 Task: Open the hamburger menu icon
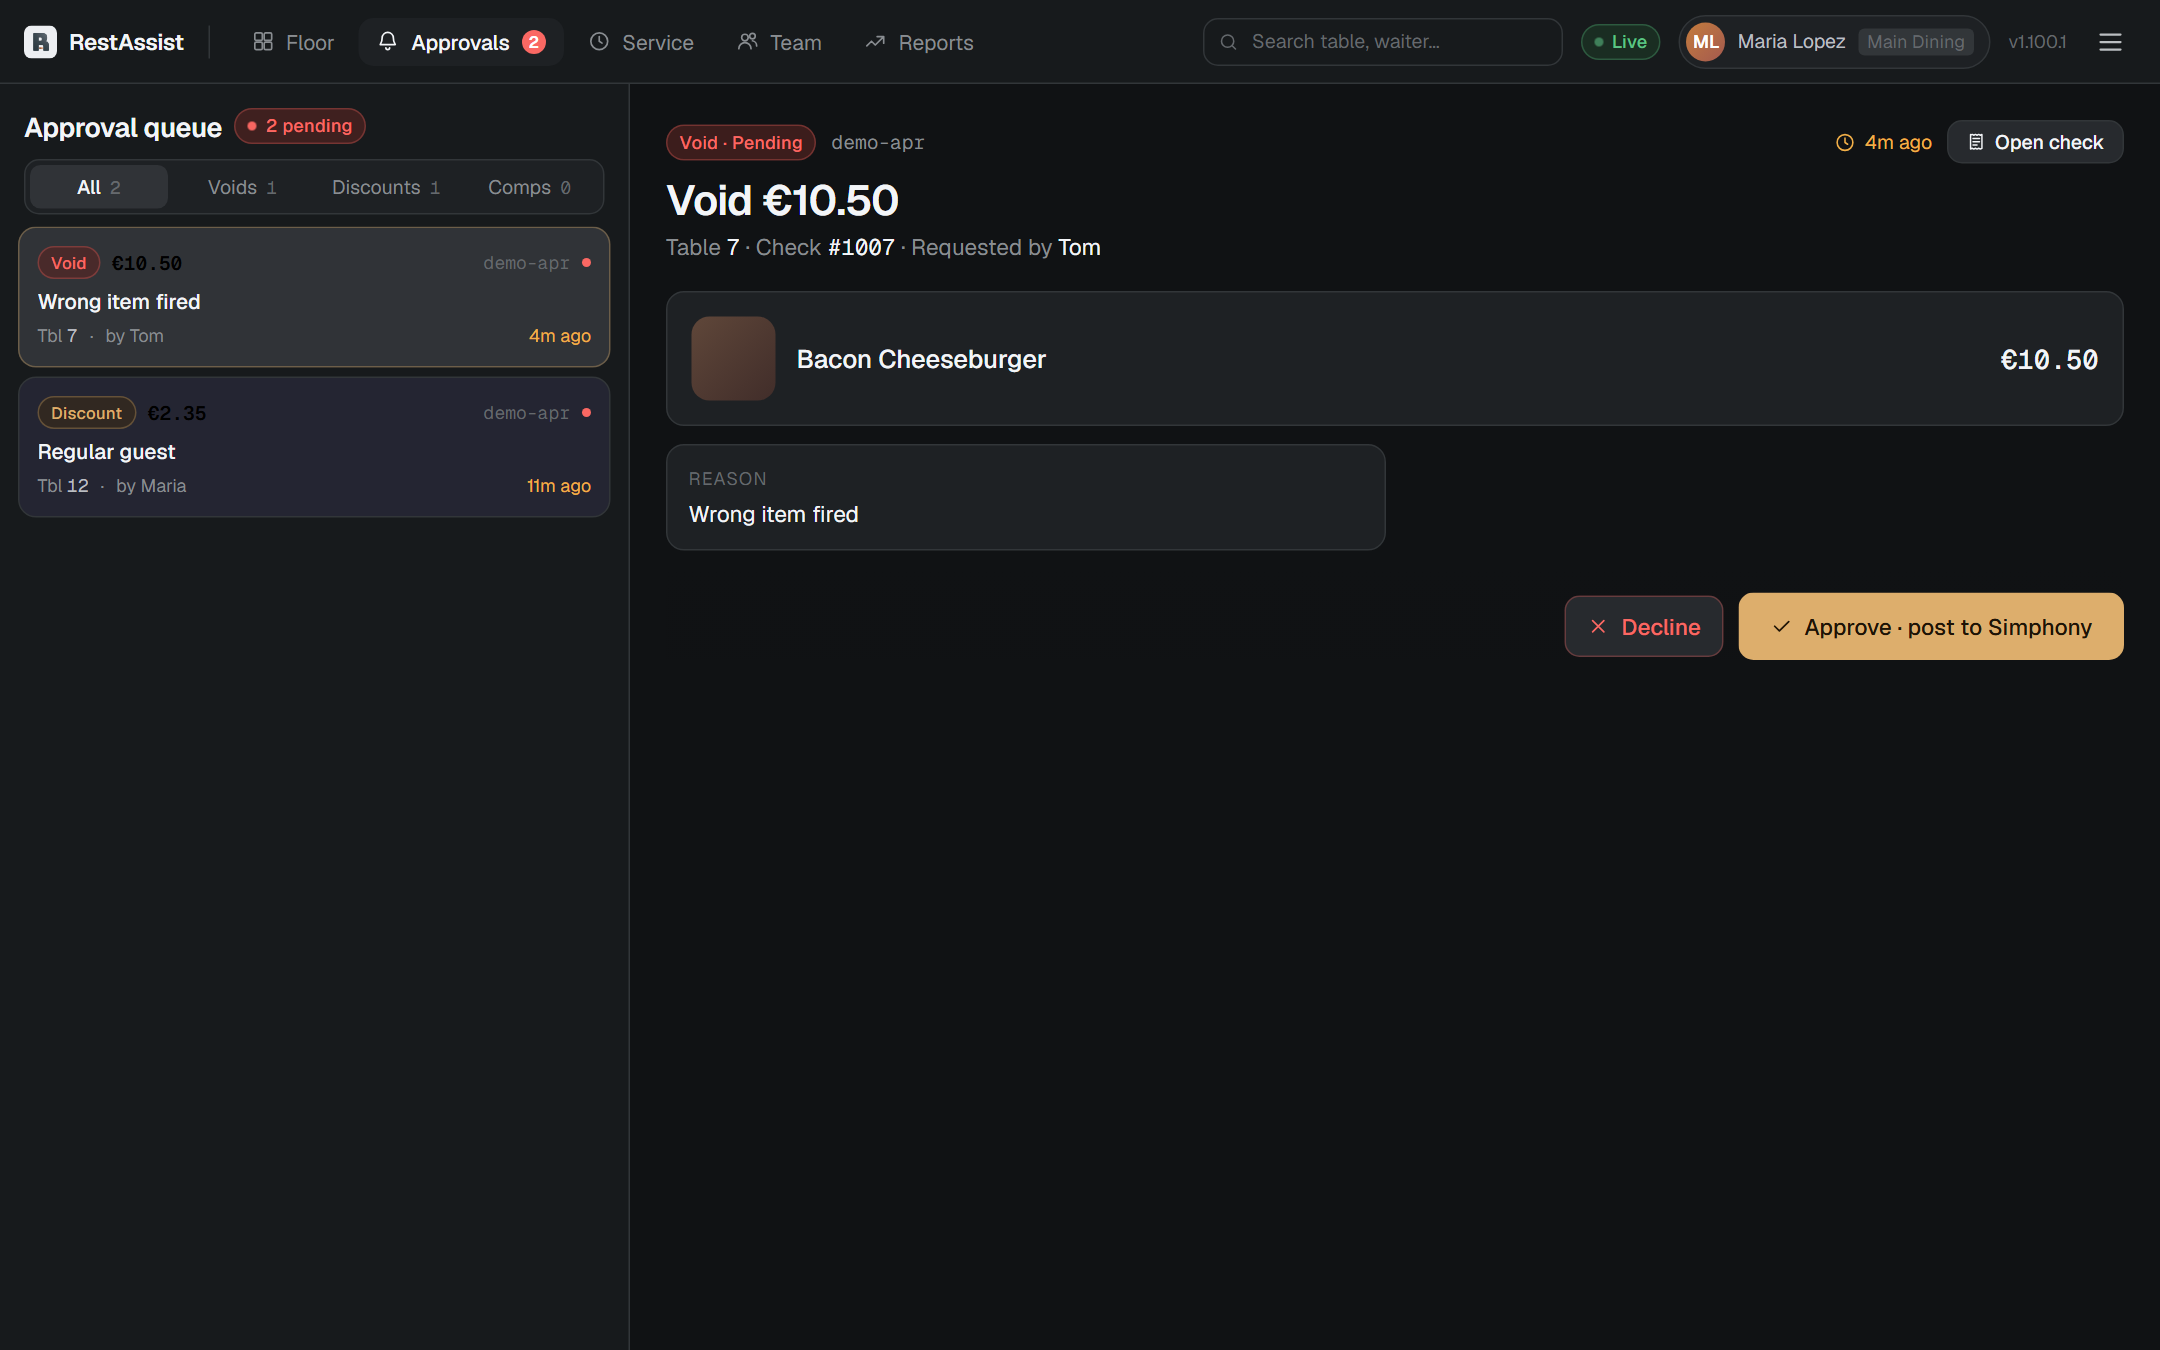[x=2110, y=42]
